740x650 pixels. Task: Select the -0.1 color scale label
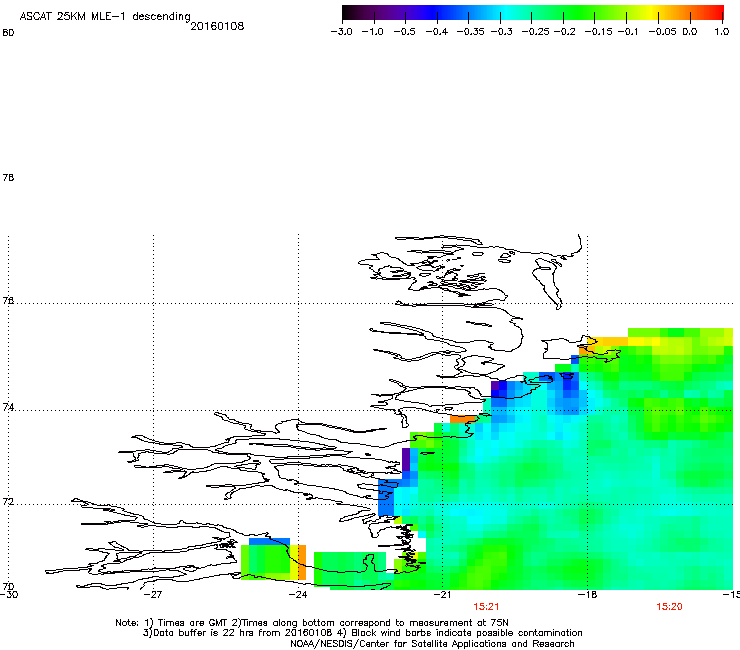click(628, 32)
